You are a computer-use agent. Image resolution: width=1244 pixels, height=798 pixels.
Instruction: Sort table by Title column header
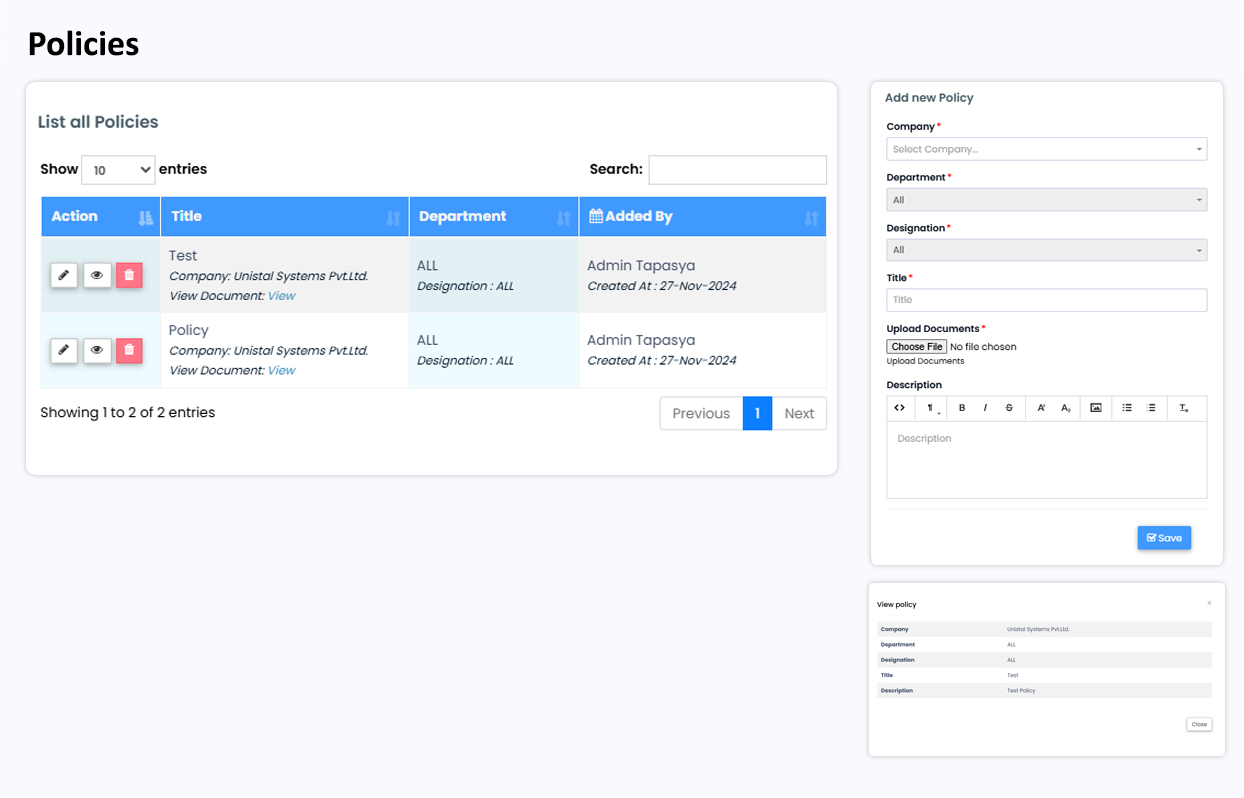(x=285, y=217)
